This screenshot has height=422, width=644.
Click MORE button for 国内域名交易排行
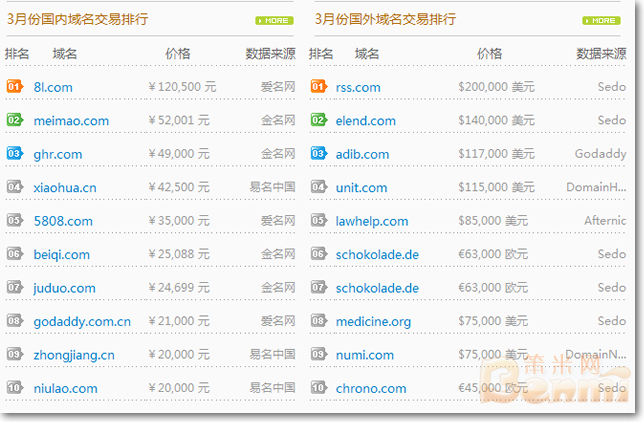point(274,21)
